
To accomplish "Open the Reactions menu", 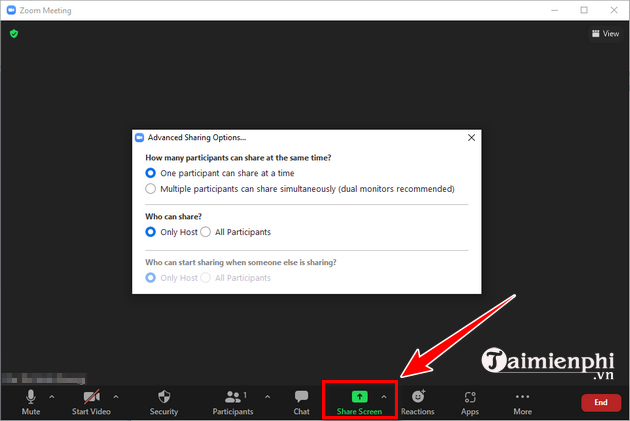I will 417,401.
